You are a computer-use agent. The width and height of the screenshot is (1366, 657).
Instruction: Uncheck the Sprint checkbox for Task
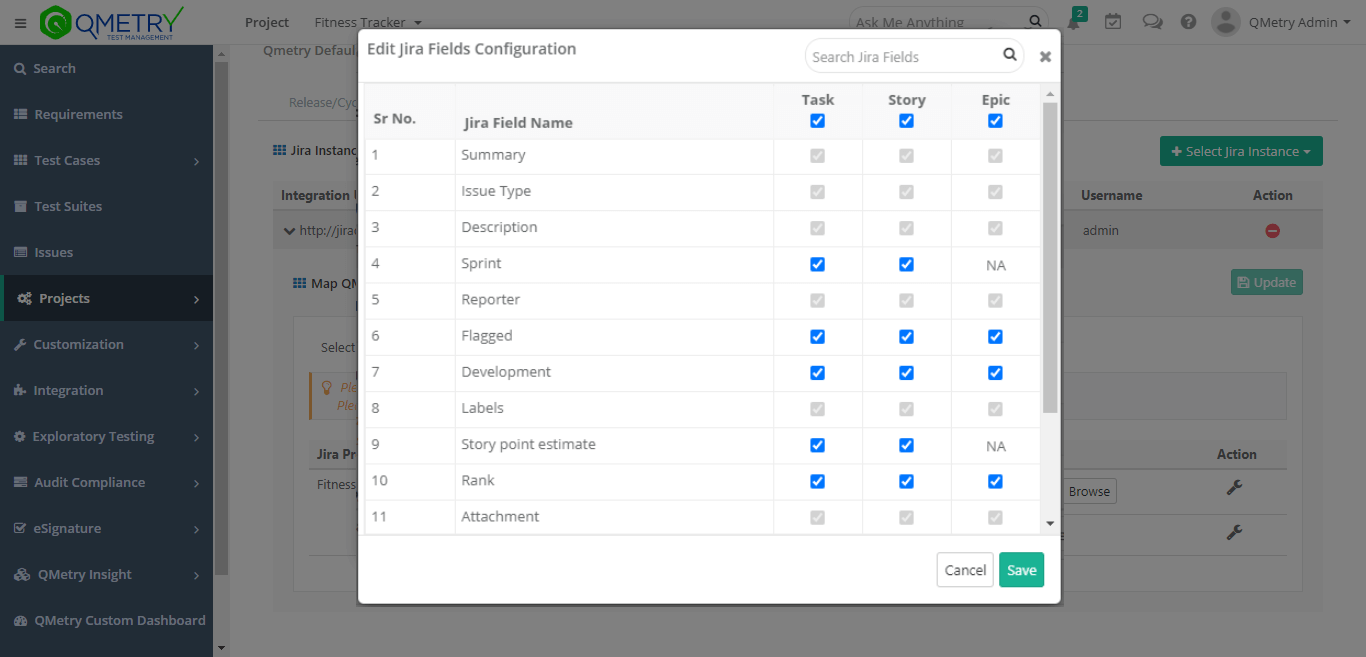[817, 265]
